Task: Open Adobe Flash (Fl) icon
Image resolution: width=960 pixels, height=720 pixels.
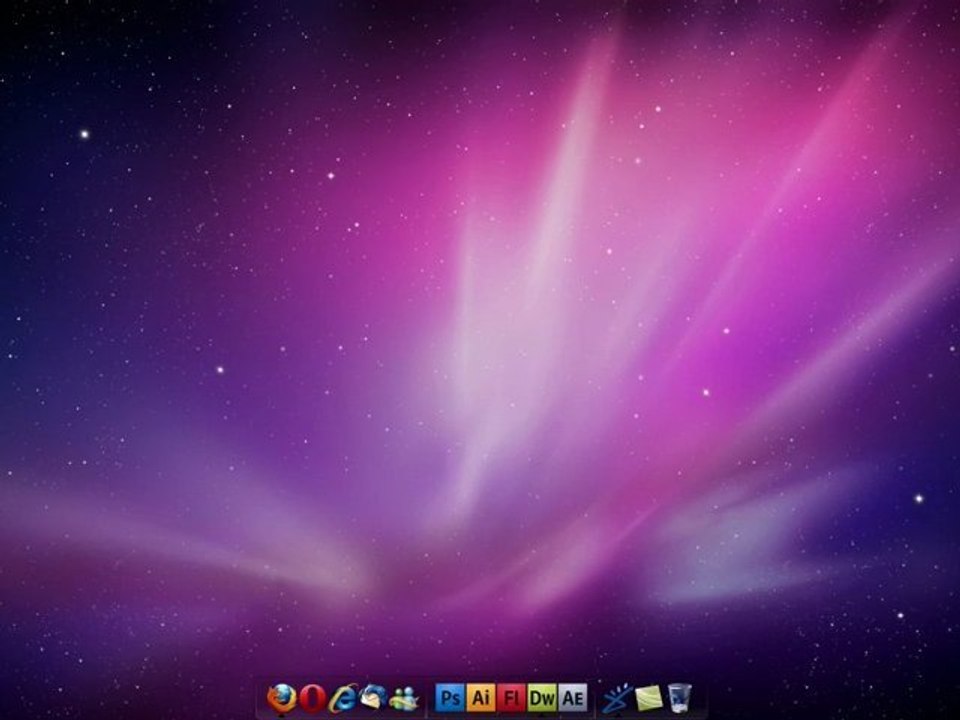Action: (x=511, y=697)
